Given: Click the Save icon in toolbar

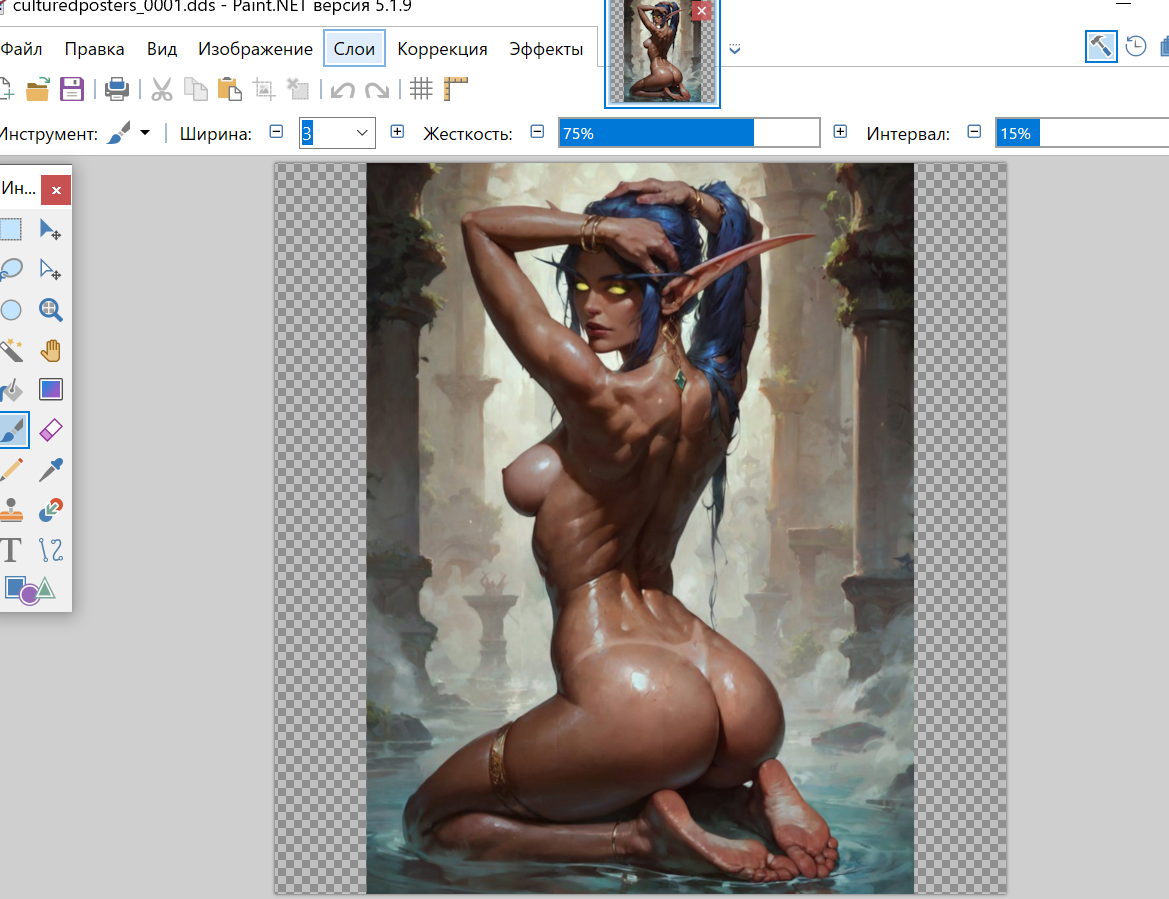Looking at the screenshot, I should coord(71,89).
